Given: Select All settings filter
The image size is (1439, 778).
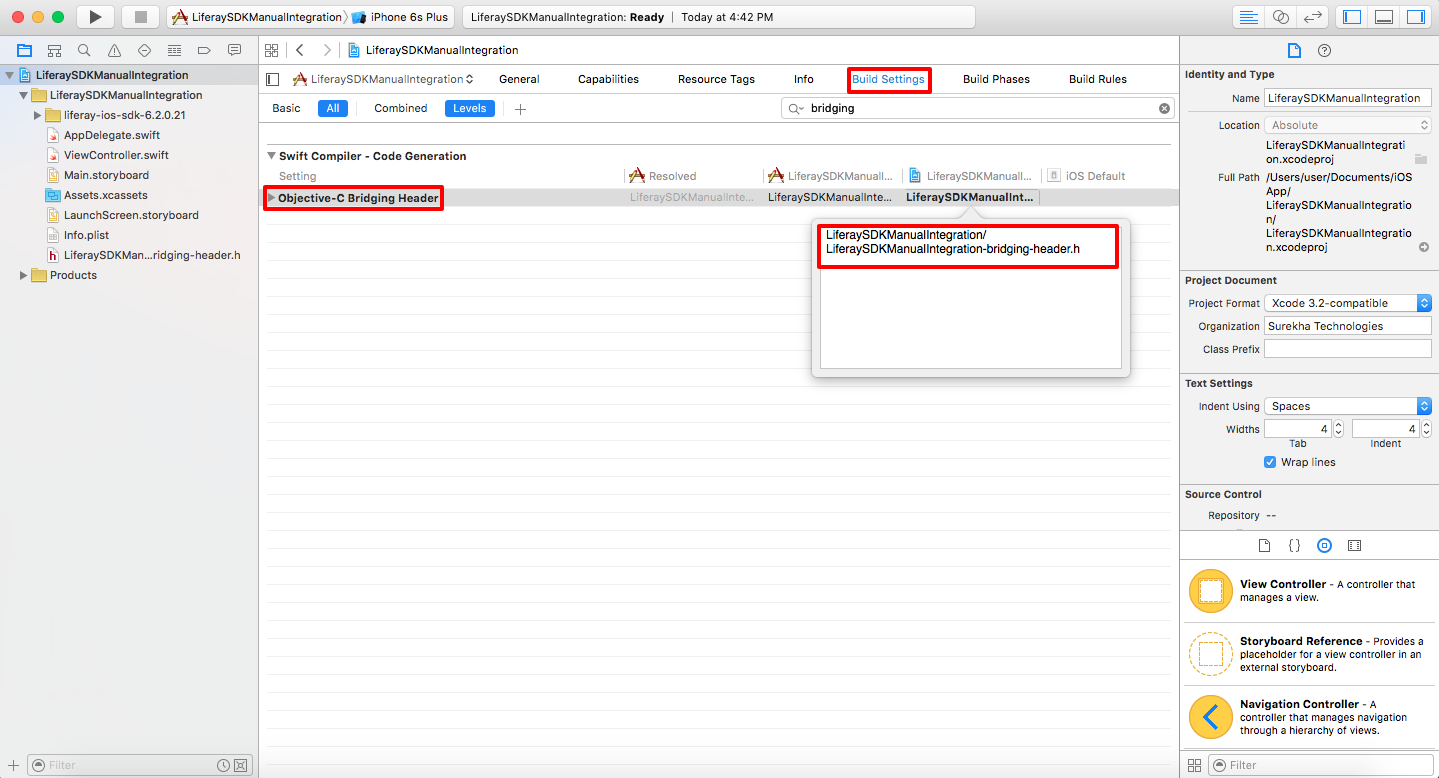Looking at the screenshot, I should pyautogui.click(x=333, y=108).
